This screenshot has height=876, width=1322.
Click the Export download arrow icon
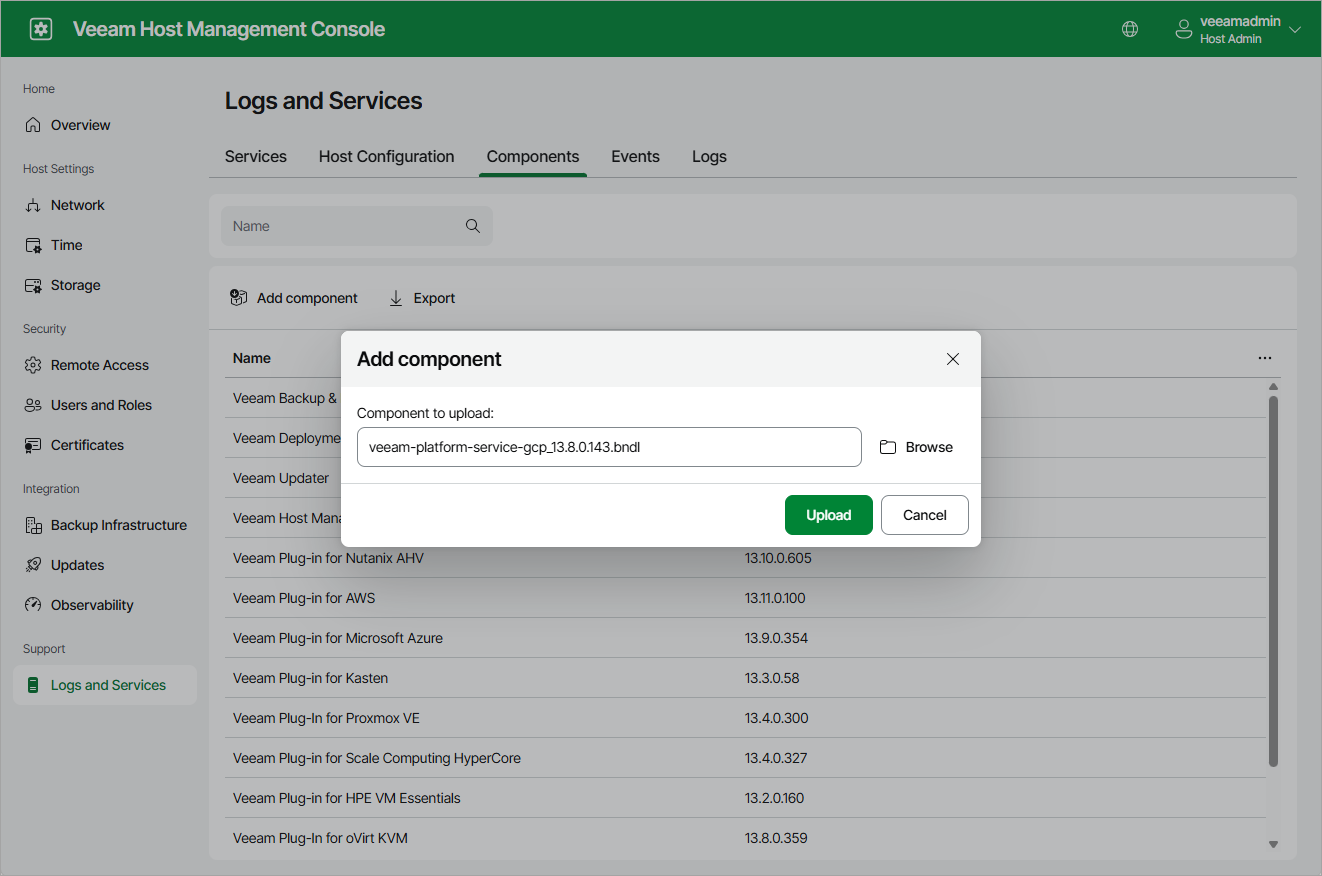click(x=396, y=298)
